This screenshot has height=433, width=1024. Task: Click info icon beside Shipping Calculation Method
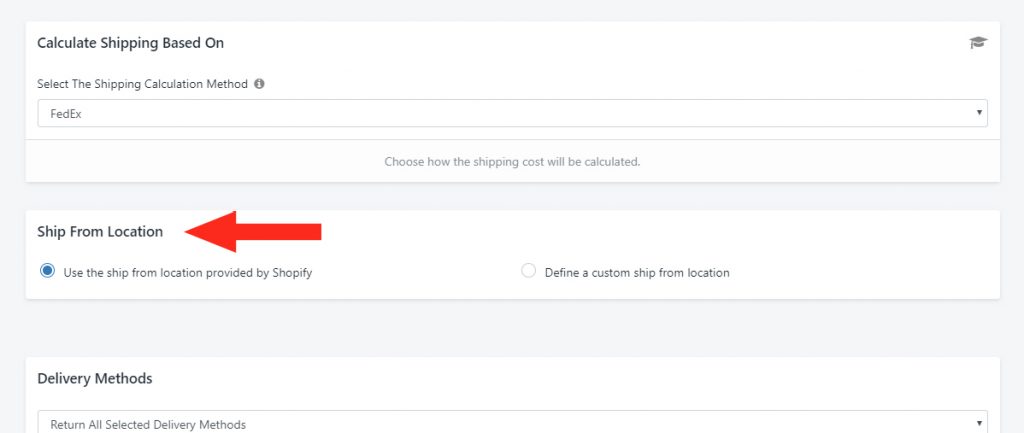(259, 85)
